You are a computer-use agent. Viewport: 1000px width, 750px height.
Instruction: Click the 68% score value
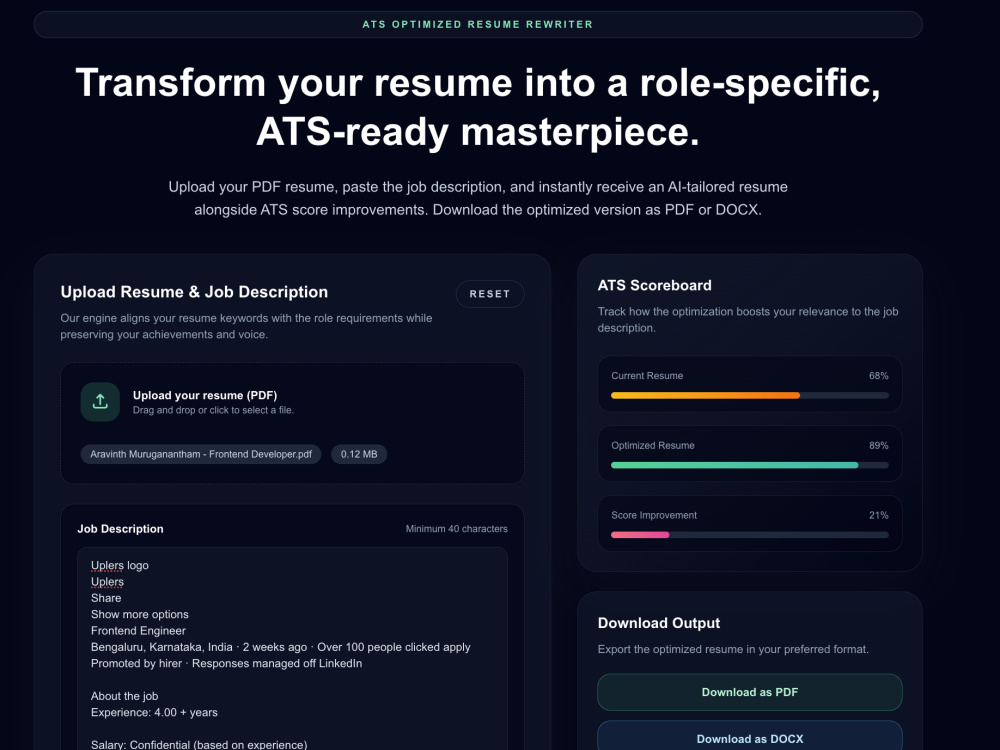878,376
